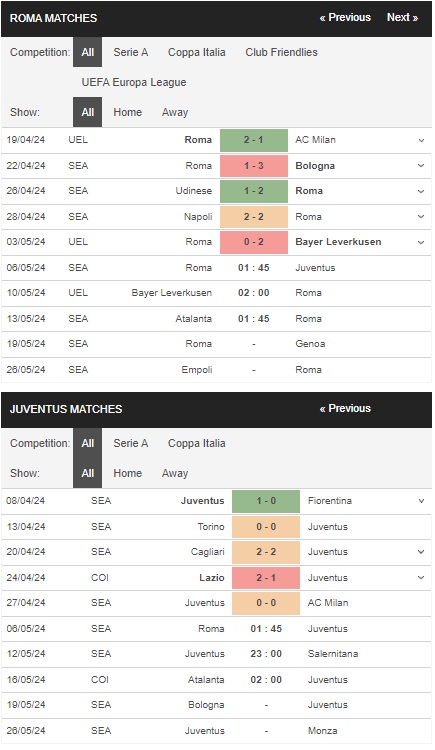Open the Roma 2 - 1 AC Milan score
Screen dimensions: 435x750
click(254, 140)
